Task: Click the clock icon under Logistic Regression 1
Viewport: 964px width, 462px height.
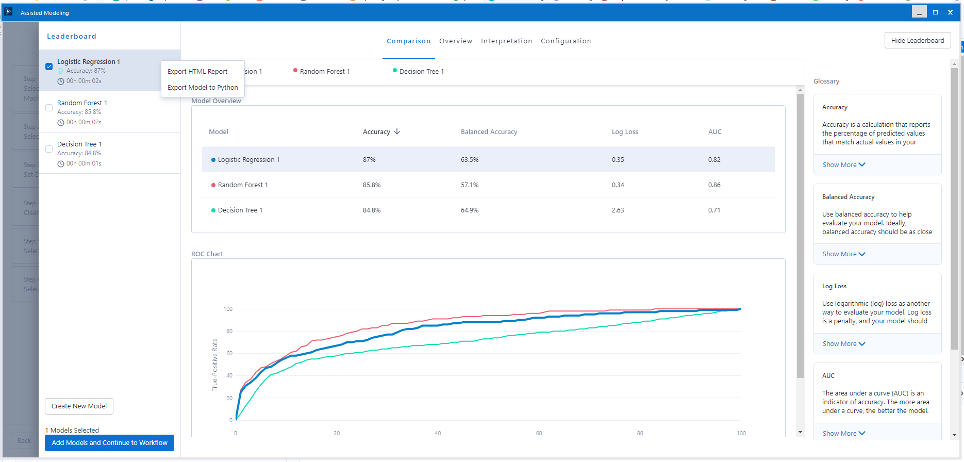Action: point(61,80)
